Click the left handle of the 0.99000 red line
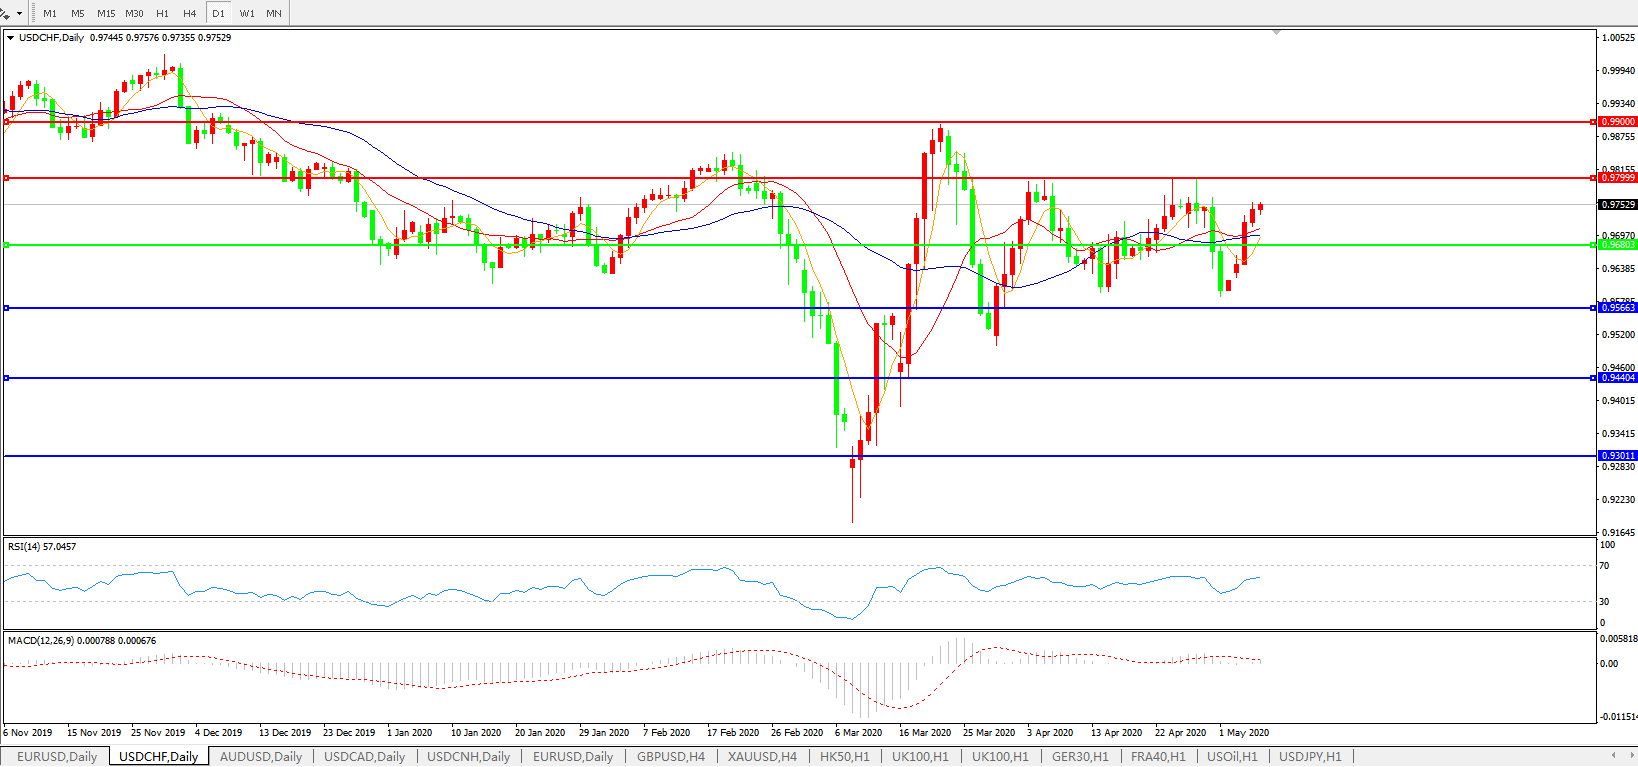1638x767 pixels. tap(6, 122)
